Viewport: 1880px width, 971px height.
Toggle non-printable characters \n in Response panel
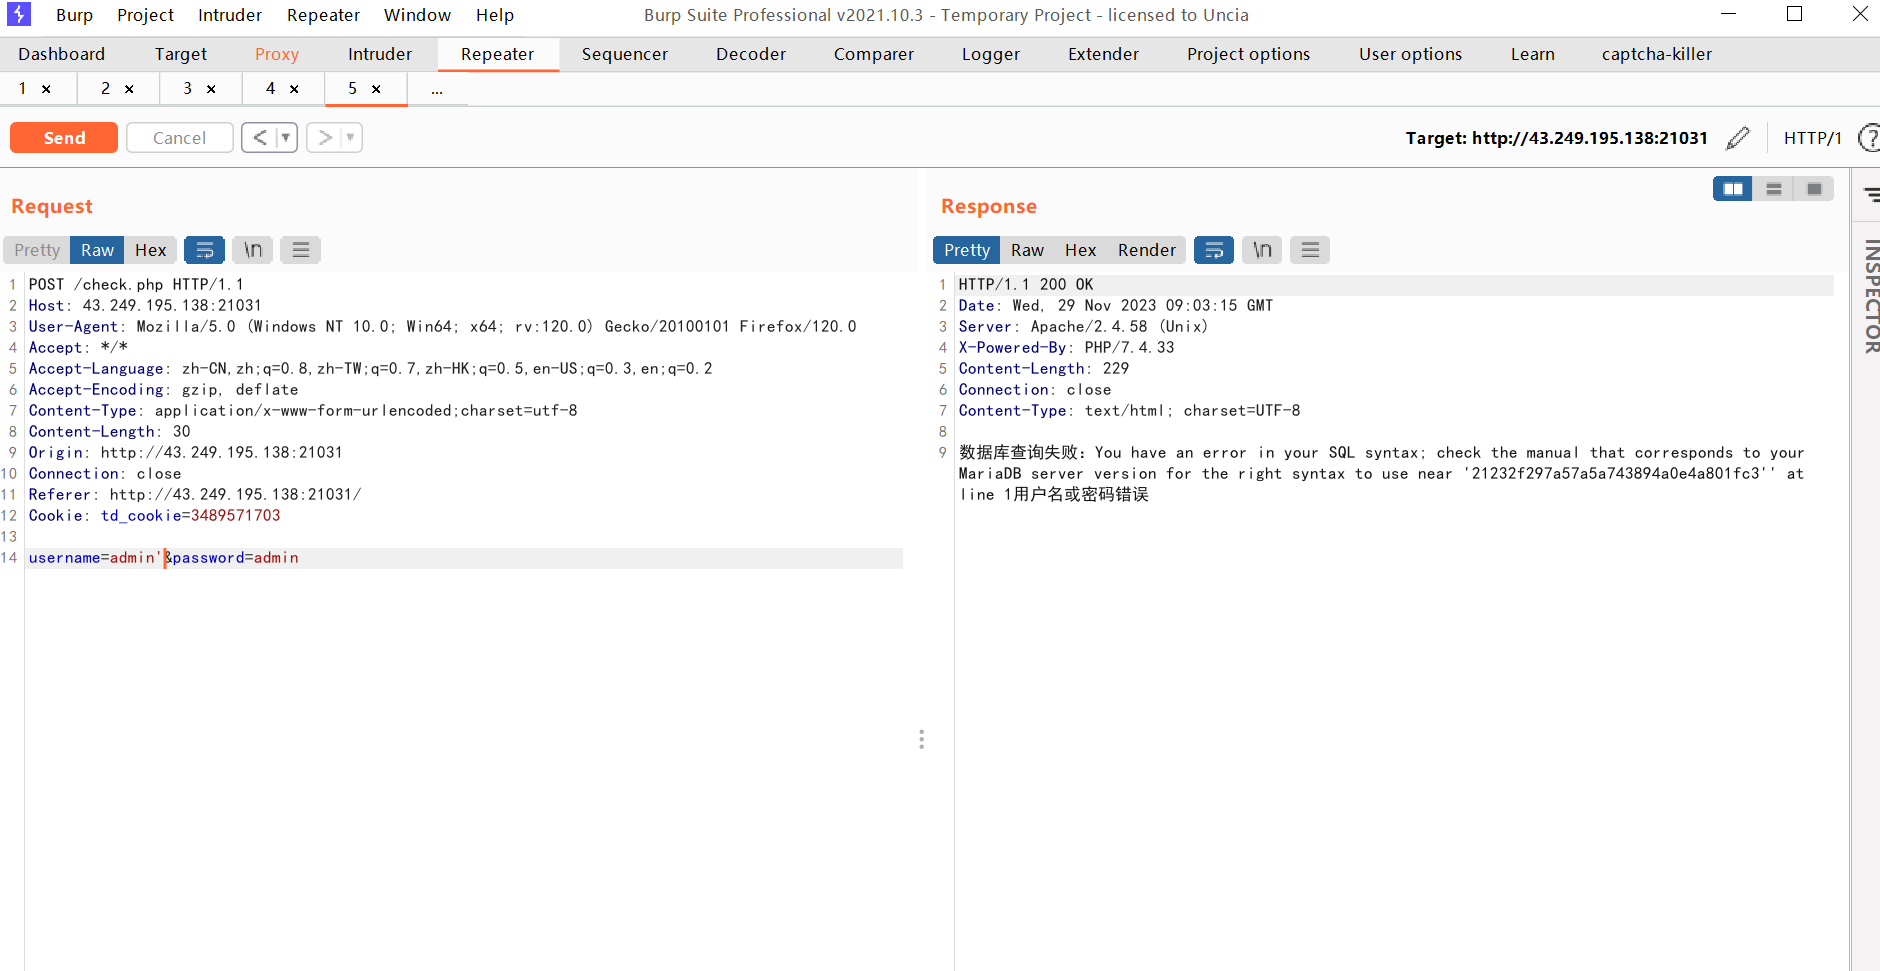pyautogui.click(x=1263, y=250)
